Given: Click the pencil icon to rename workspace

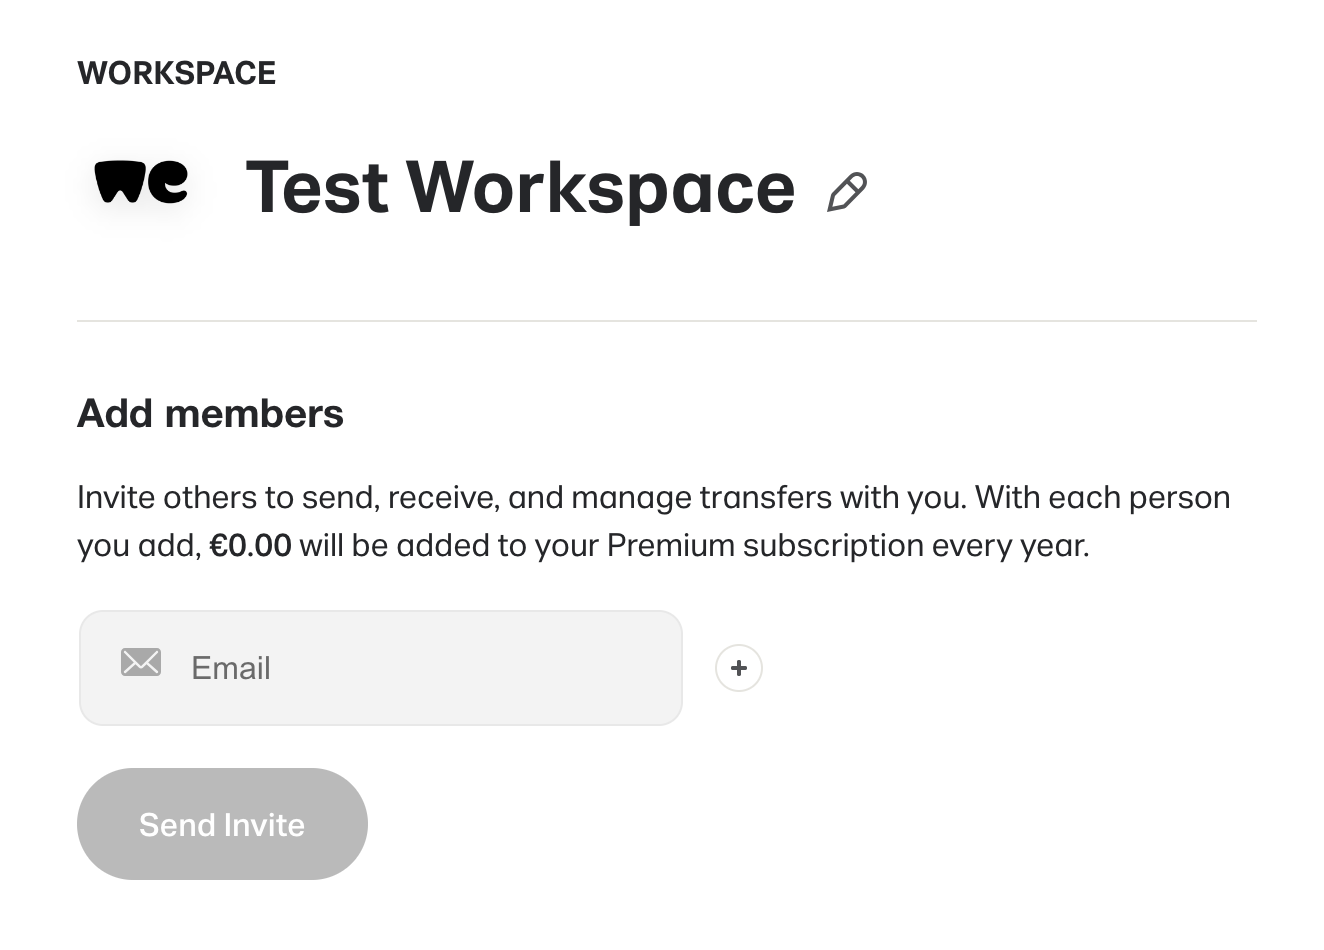Looking at the screenshot, I should point(847,192).
